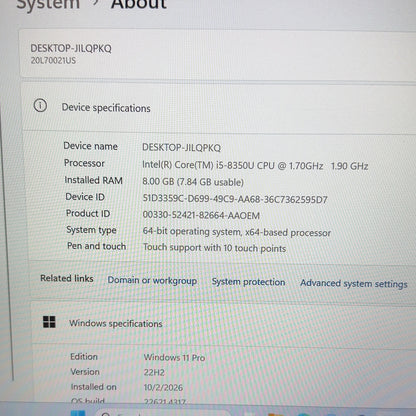Click the Device specifications info icon
Image resolution: width=416 pixels, height=416 pixels.
(x=40, y=106)
